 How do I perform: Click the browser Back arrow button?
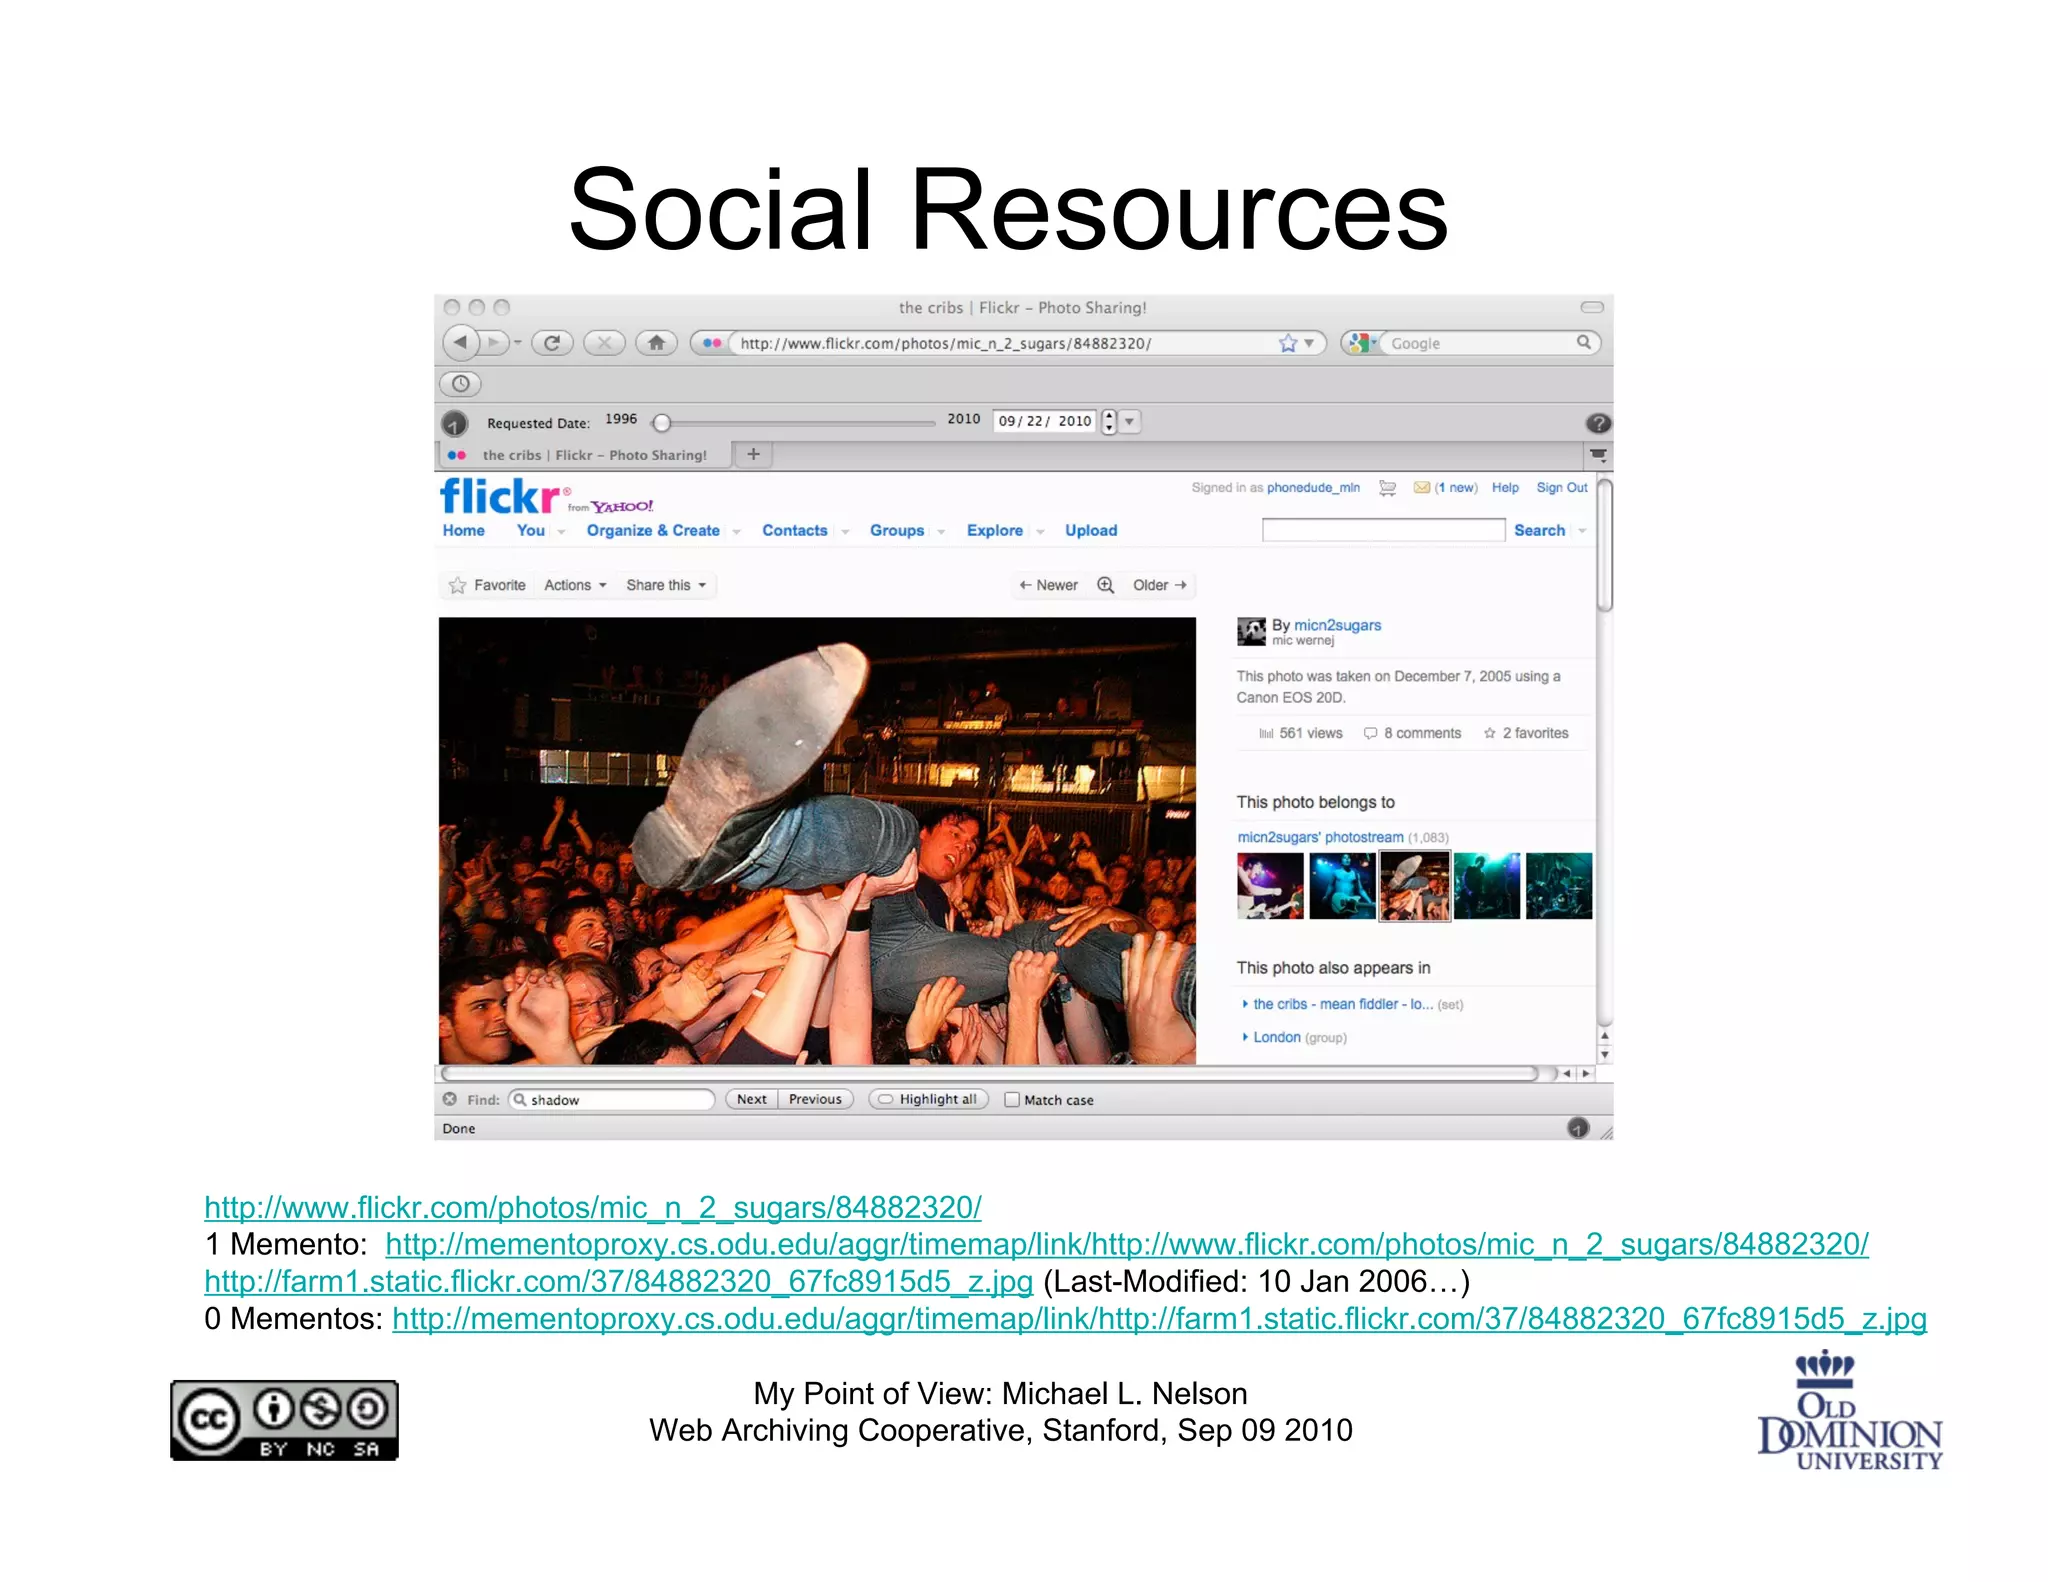pyautogui.click(x=460, y=343)
